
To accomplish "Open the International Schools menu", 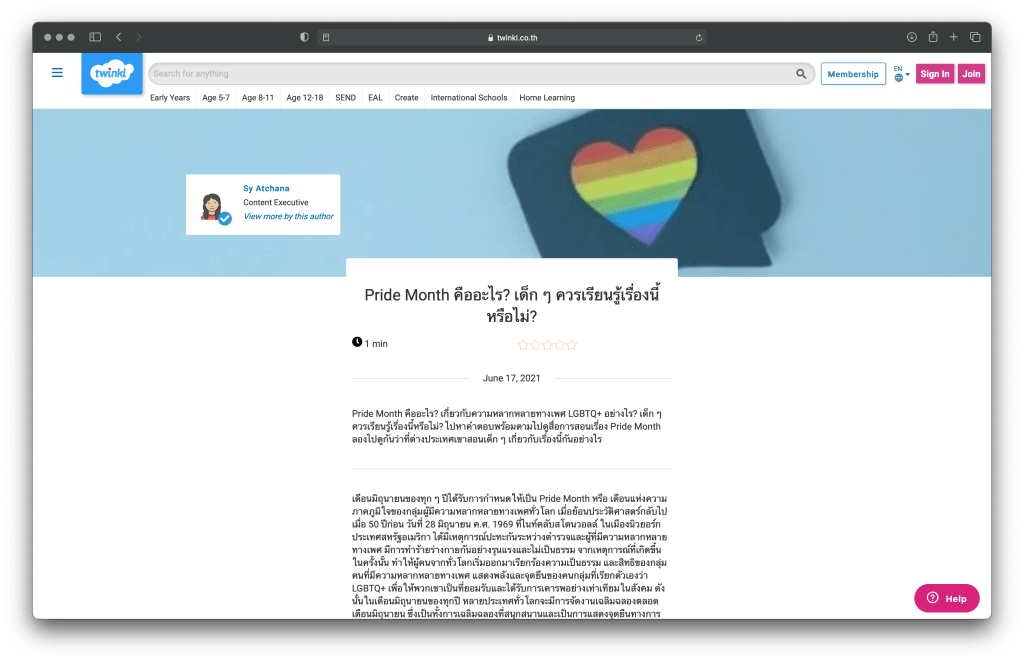I will [469, 98].
